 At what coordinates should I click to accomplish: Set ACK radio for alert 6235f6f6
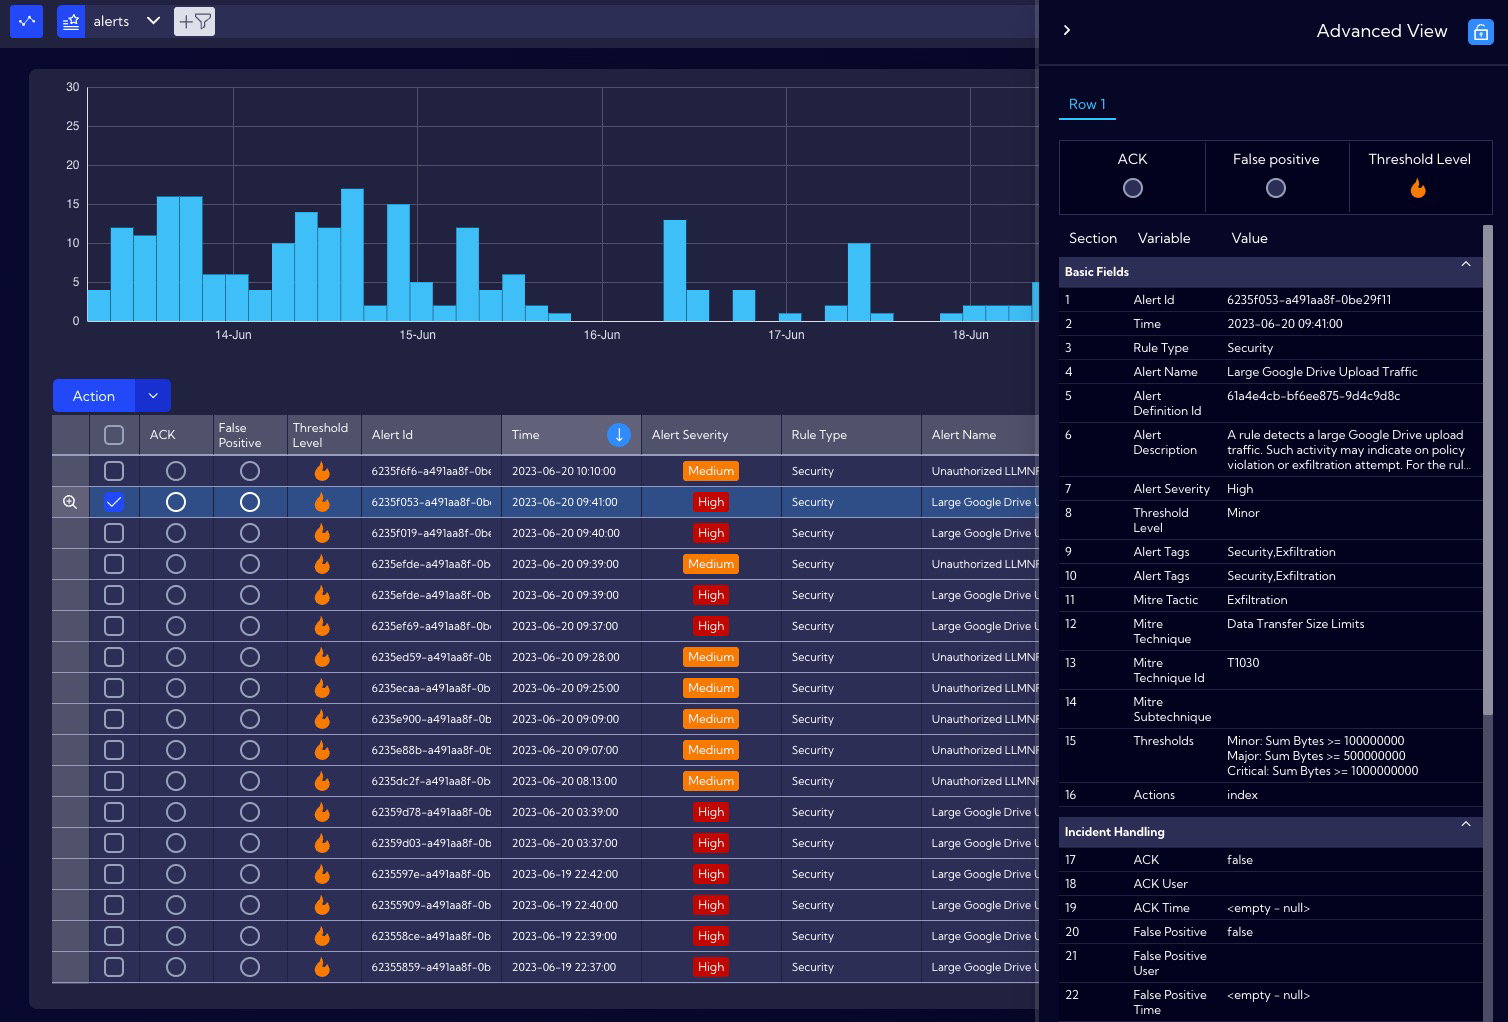tap(175, 471)
